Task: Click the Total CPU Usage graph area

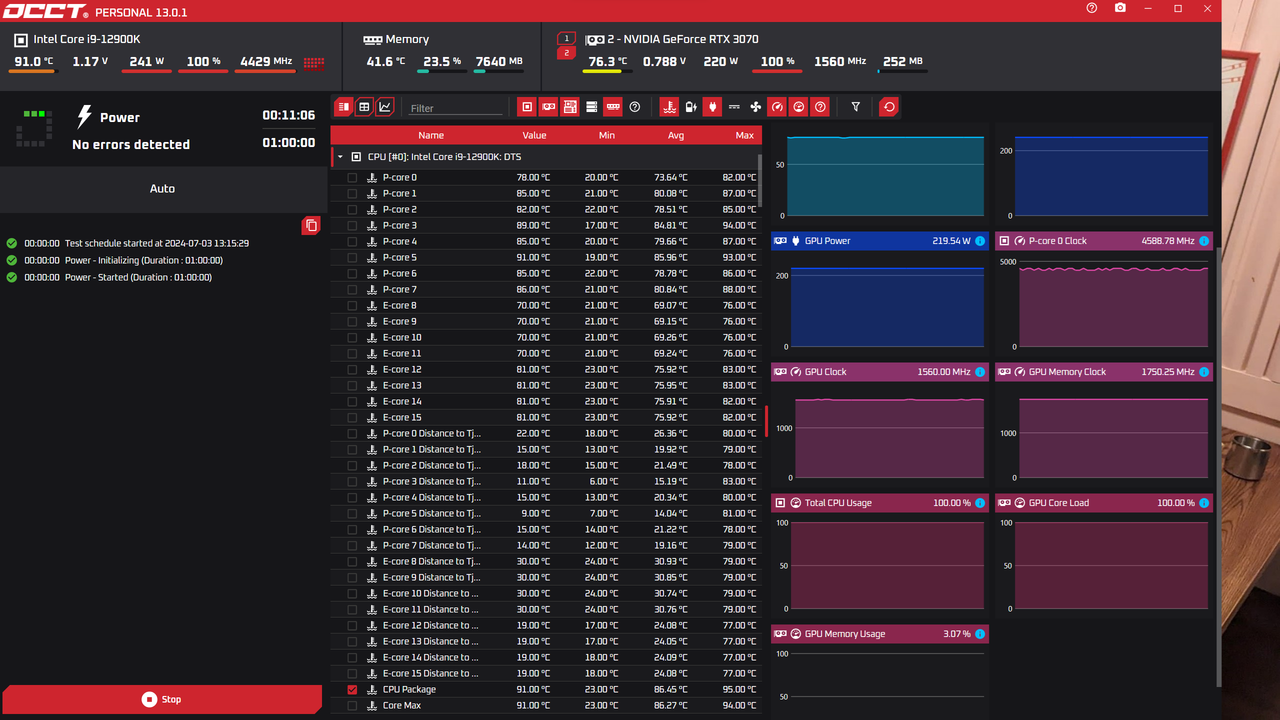Action: pyautogui.click(x=886, y=566)
